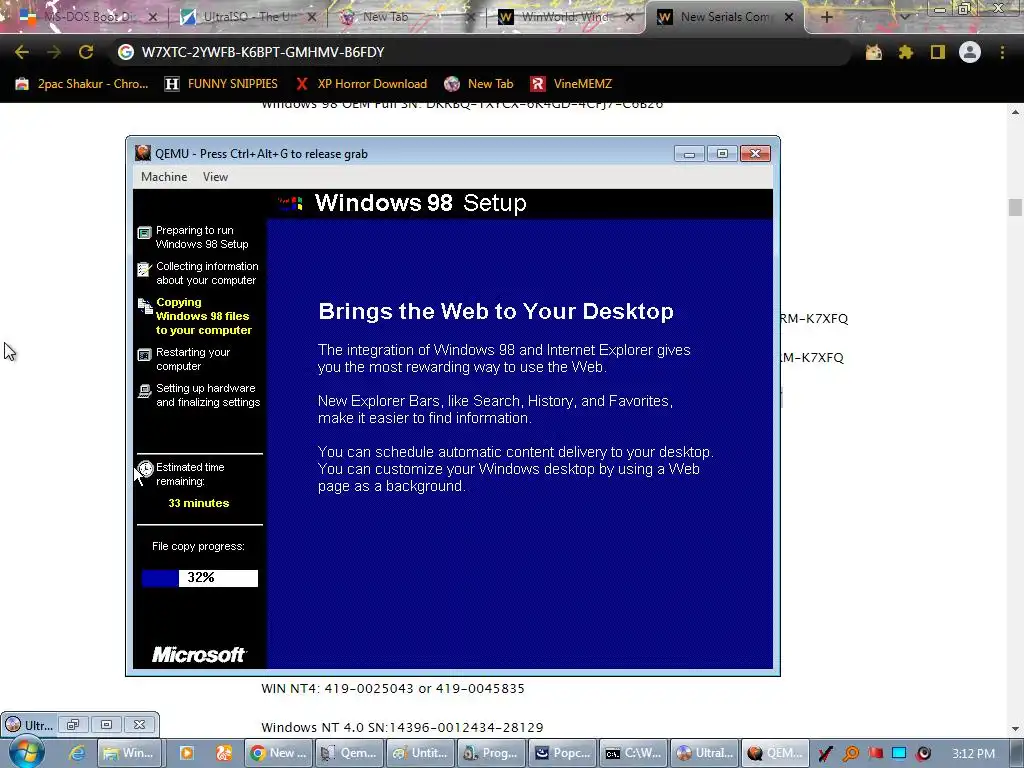This screenshot has height=768, width=1024.
Task: Open the Action Center flag tray icon
Action: point(875,754)
